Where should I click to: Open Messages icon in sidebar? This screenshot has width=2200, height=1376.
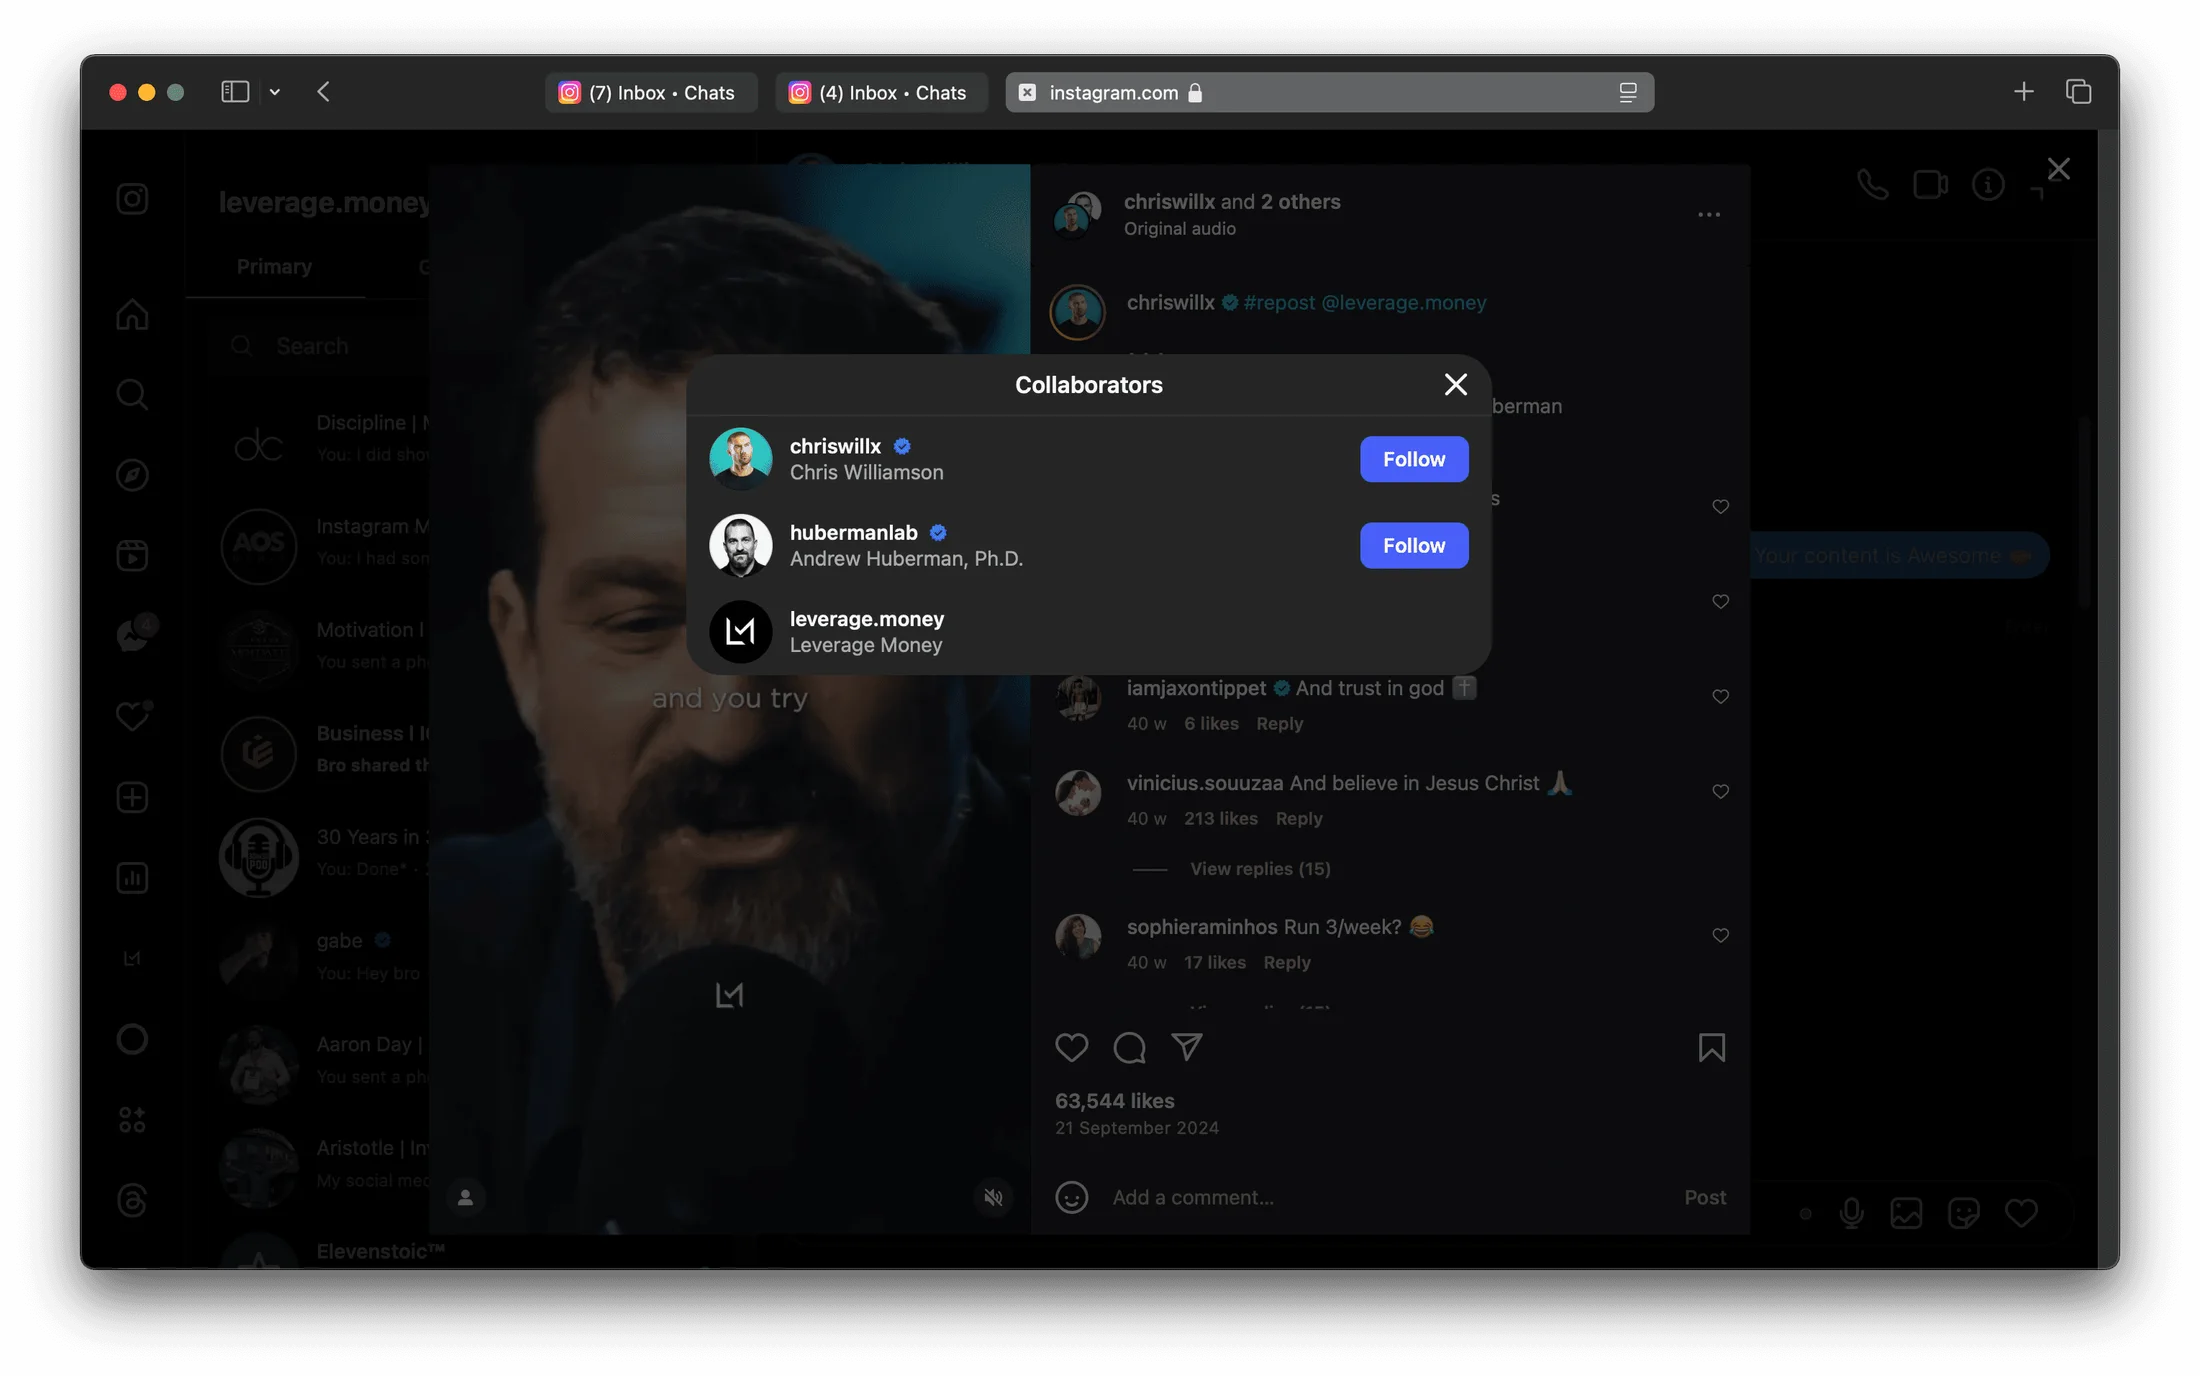click(x=134, y=634)
